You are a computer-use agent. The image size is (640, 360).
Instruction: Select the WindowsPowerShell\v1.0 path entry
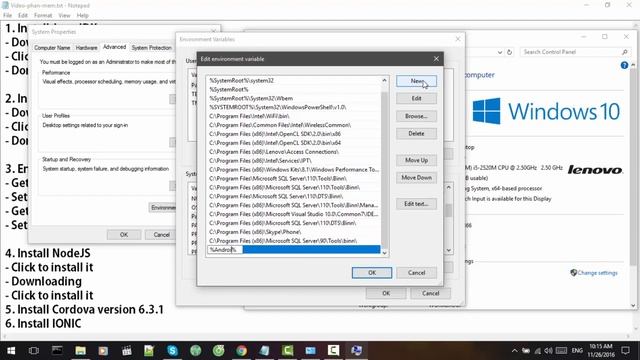pyautogui.click(x=293, y=107)
